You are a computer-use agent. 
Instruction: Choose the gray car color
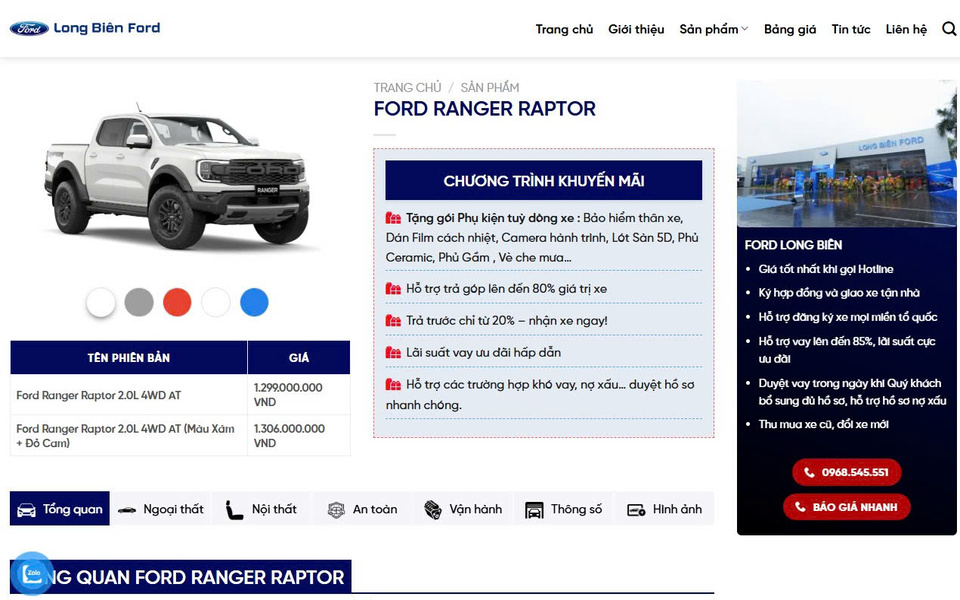point(139,302)
